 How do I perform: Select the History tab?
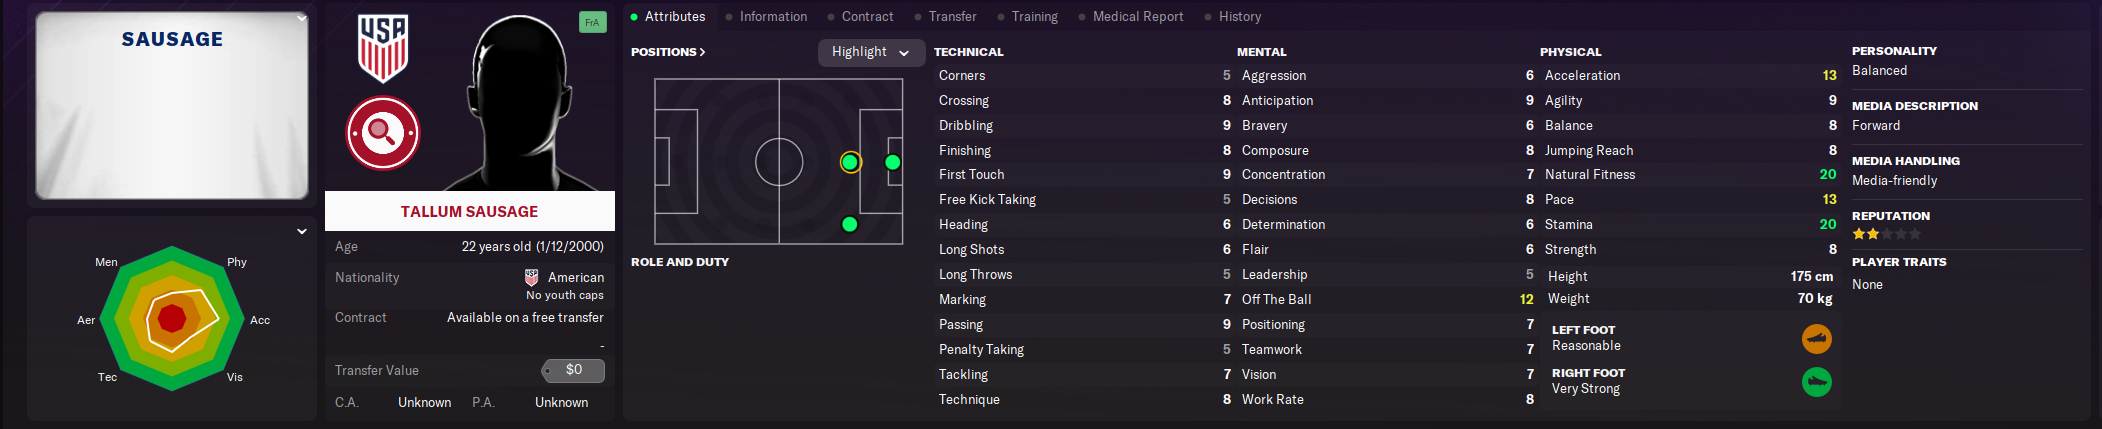(1240, 17)
